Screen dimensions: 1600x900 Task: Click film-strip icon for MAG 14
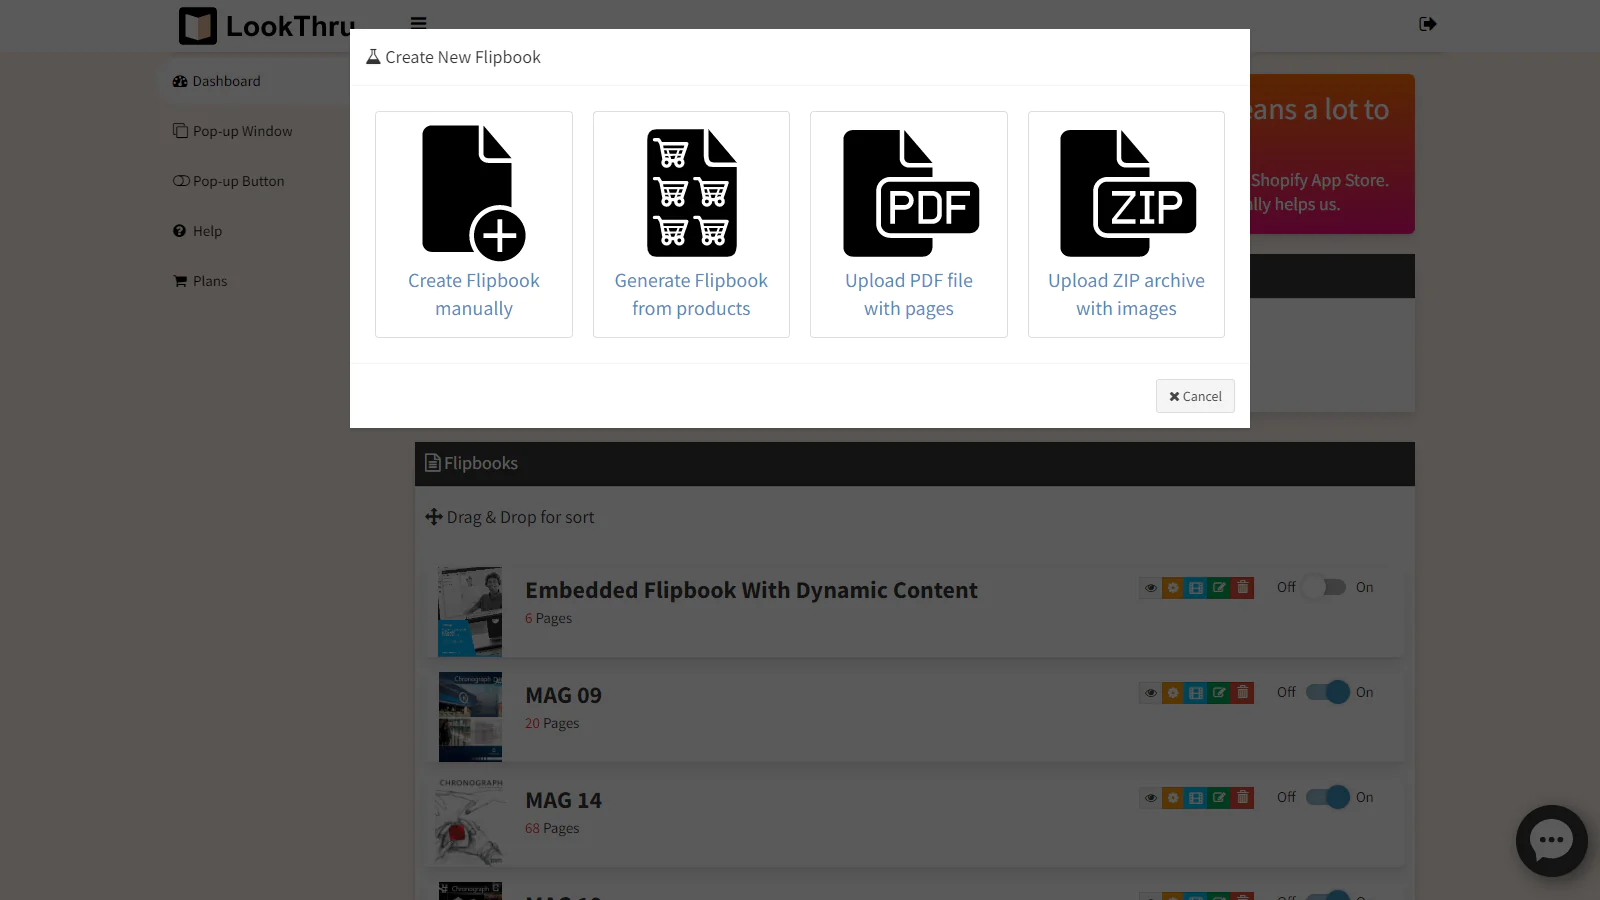[x=1196, y=798]
